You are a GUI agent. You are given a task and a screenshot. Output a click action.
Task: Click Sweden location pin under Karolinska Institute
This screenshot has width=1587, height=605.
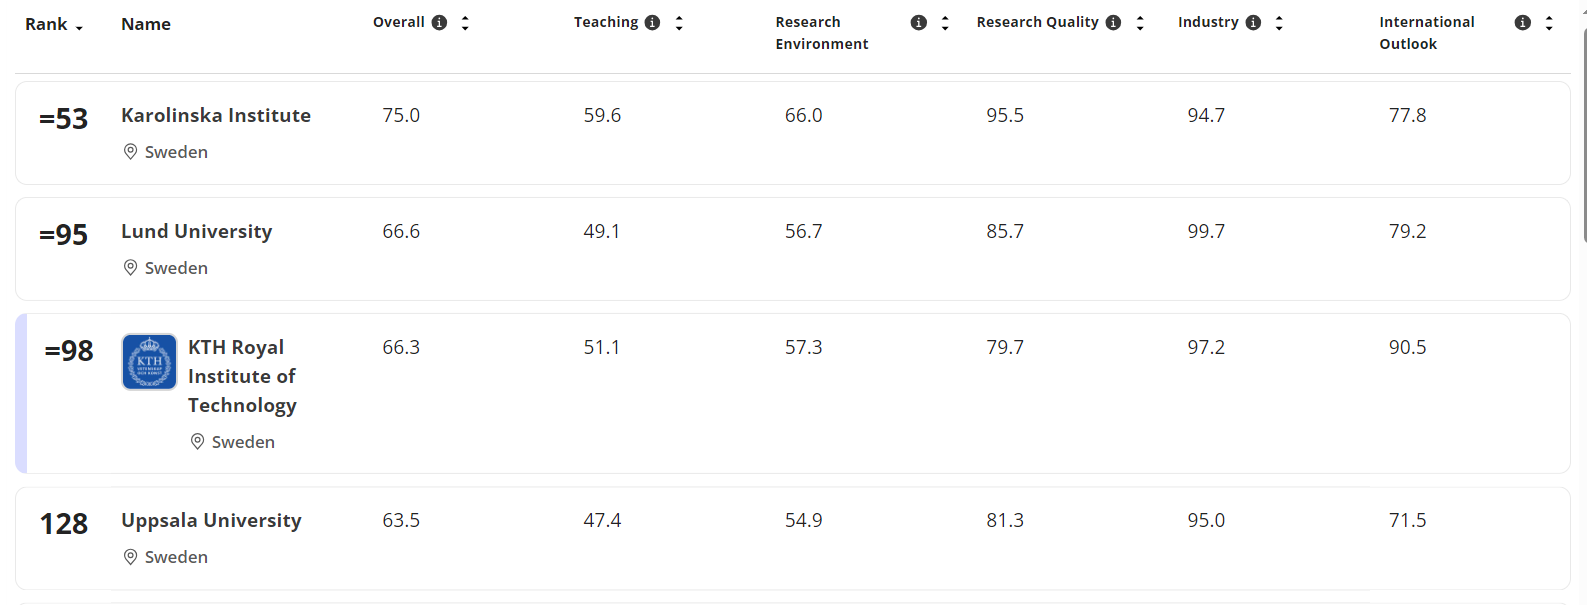point(130,152)
